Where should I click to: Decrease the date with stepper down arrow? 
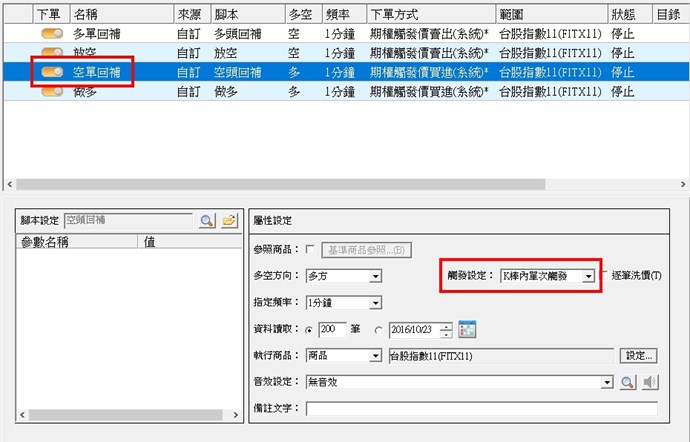(446, 334)
